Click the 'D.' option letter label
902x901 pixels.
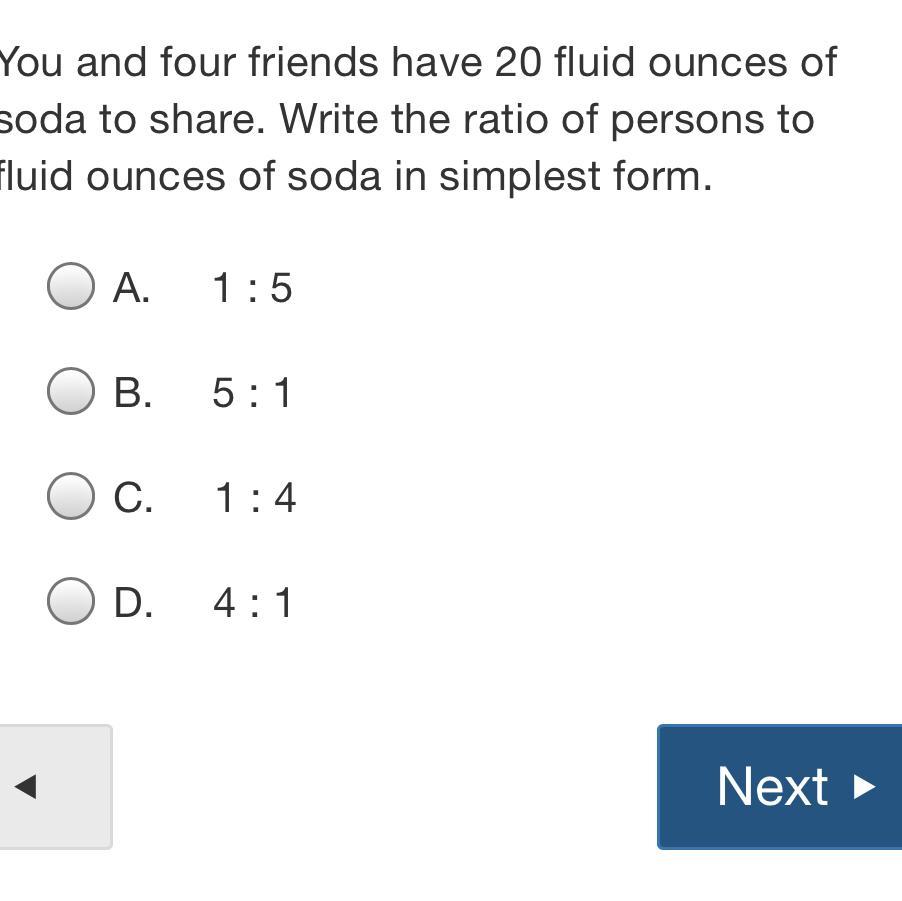pyautogui.click(x=133, y=603)
